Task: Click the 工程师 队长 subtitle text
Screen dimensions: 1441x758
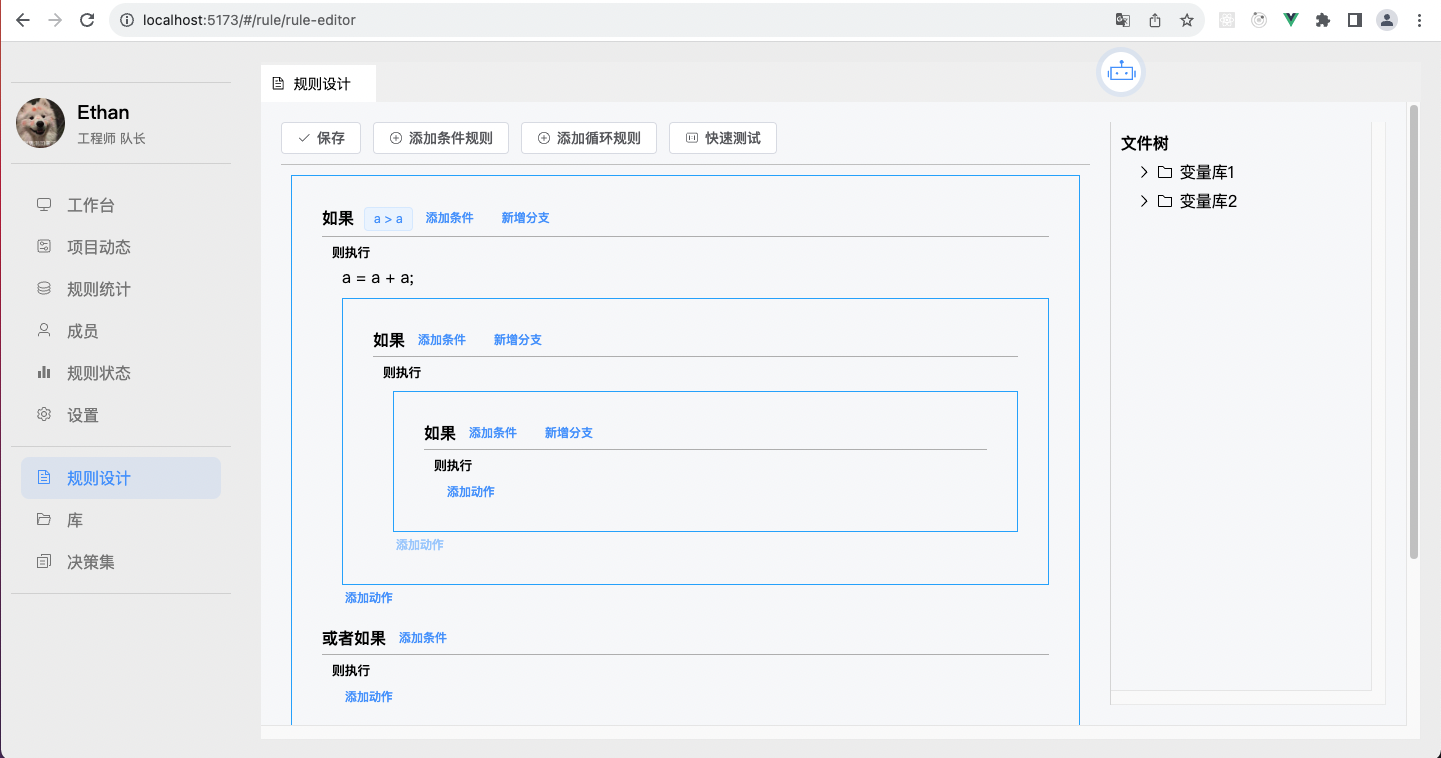Action: tap(111, 139)
